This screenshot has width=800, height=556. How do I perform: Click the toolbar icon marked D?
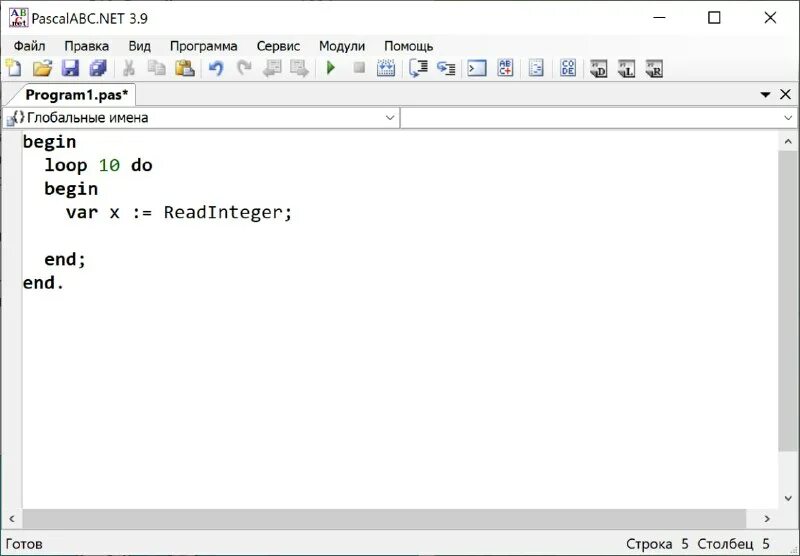(x=598, y=68)
